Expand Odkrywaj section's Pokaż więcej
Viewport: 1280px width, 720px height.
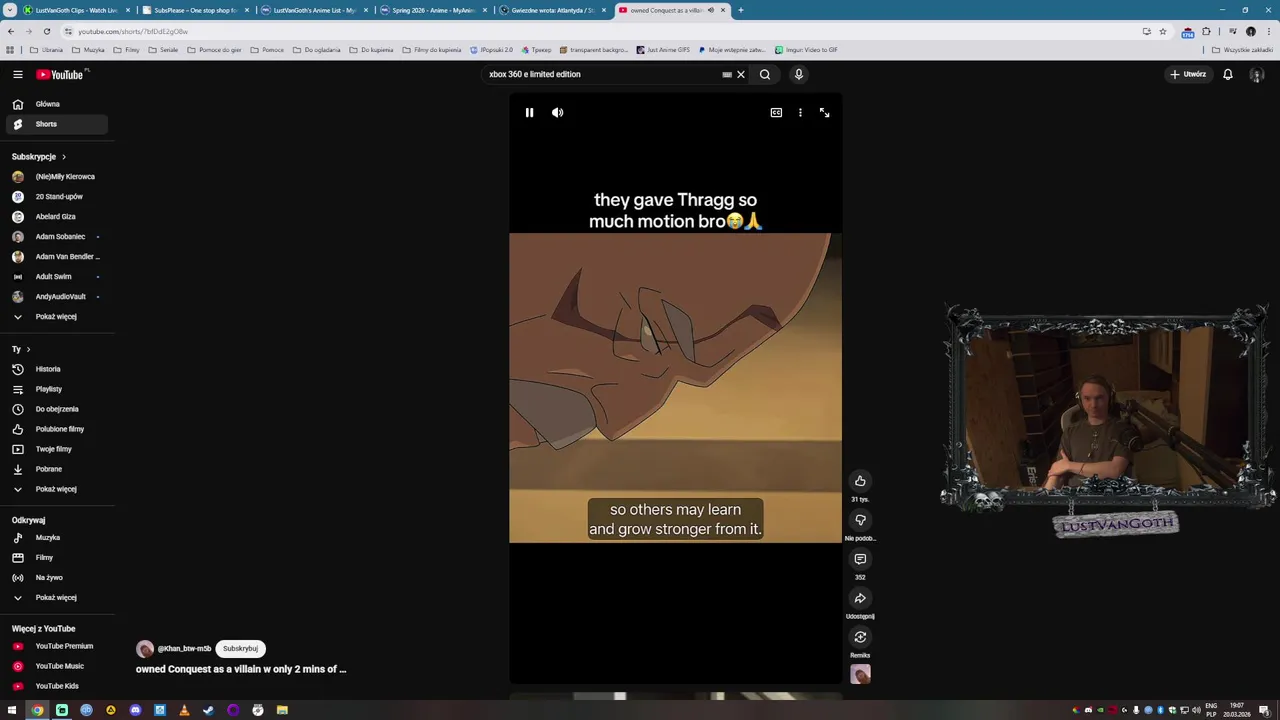[x=56, y=598]
